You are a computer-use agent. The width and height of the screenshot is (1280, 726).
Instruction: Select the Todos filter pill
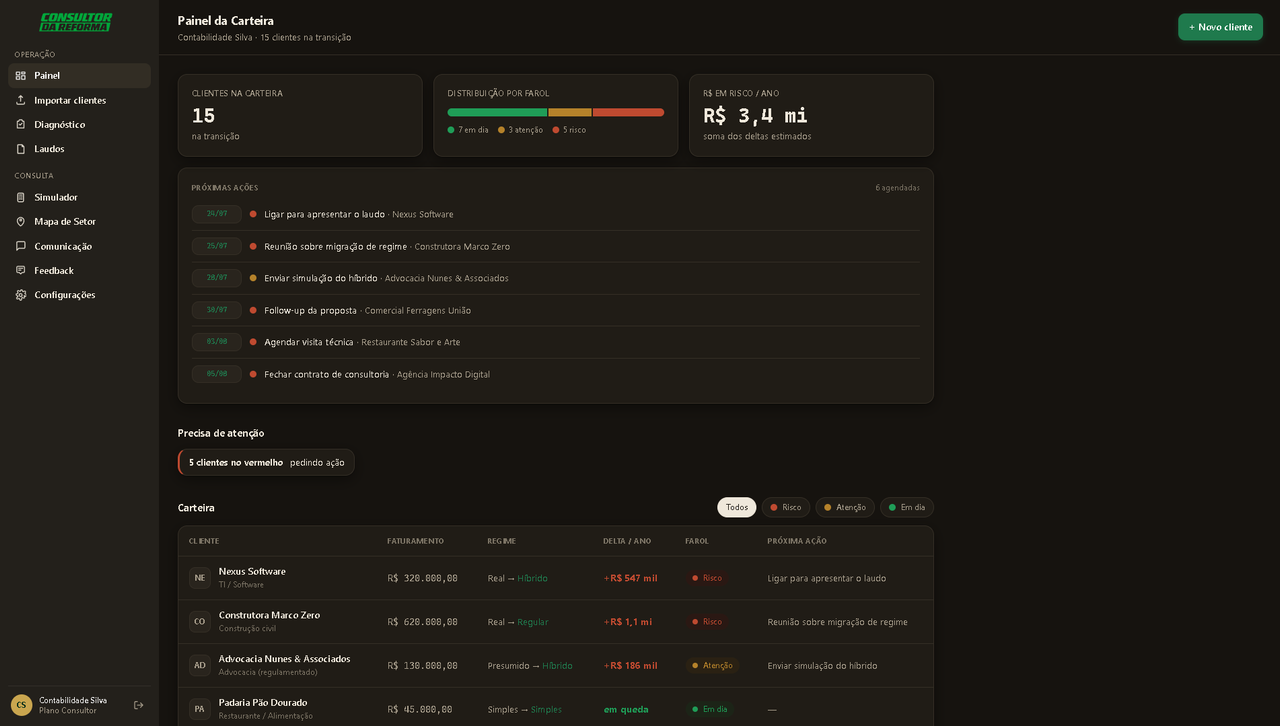coord(737,507)
